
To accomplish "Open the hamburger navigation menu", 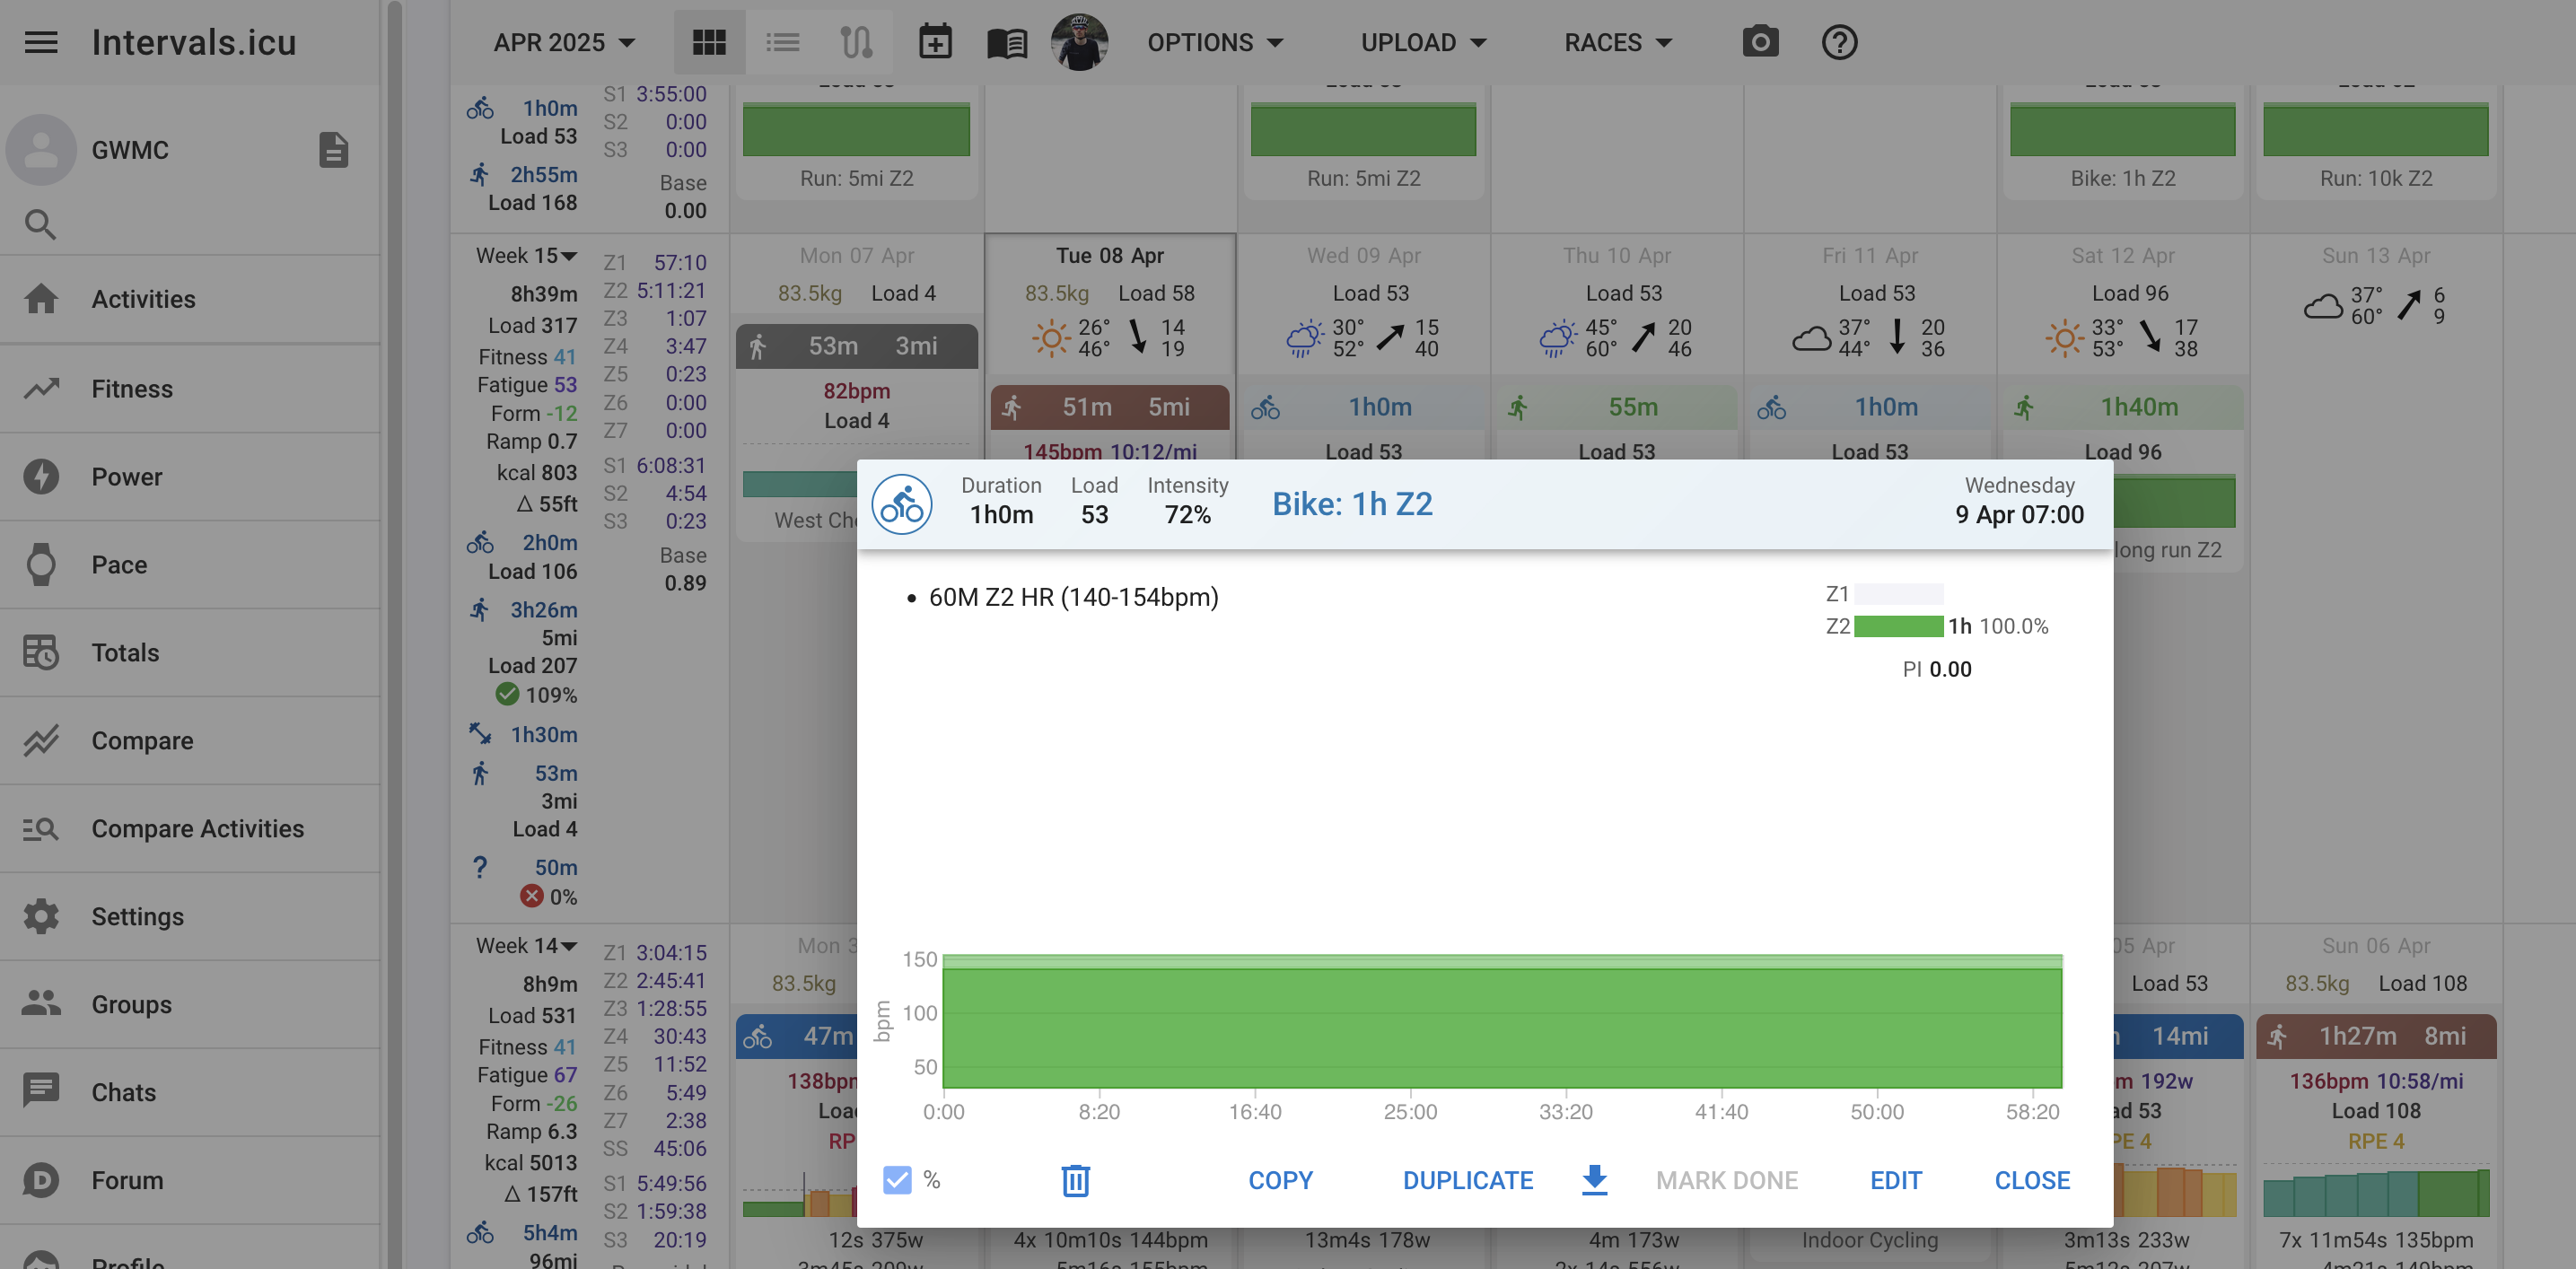I will click(41, 42).
